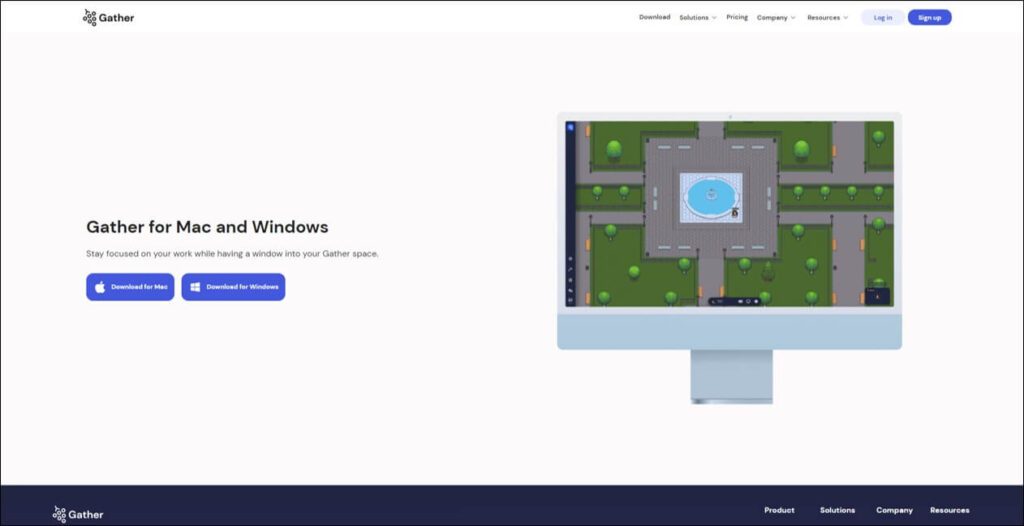Viewport: 1024px width, 526px height.
Task: Open the Pricing page link
Action: (737, 17)
